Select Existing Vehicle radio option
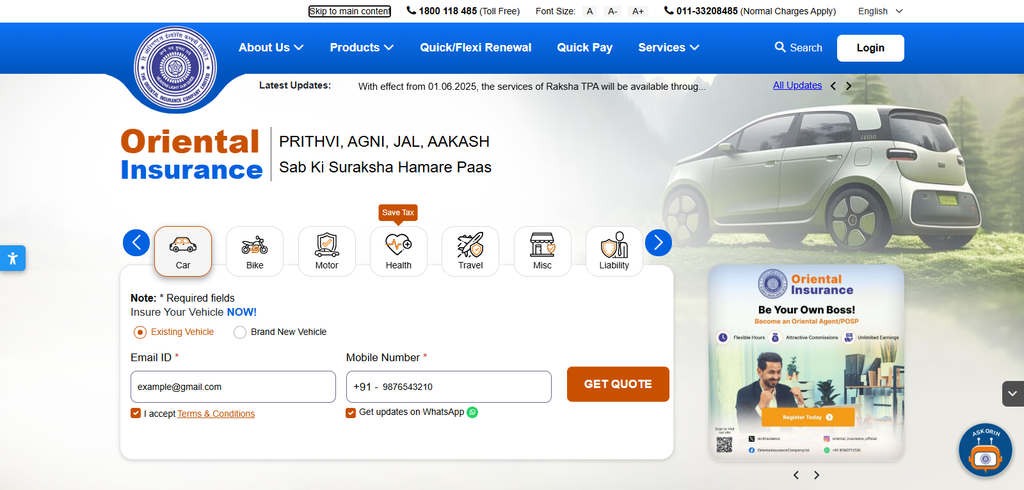1024x490 pixels. 140,332
